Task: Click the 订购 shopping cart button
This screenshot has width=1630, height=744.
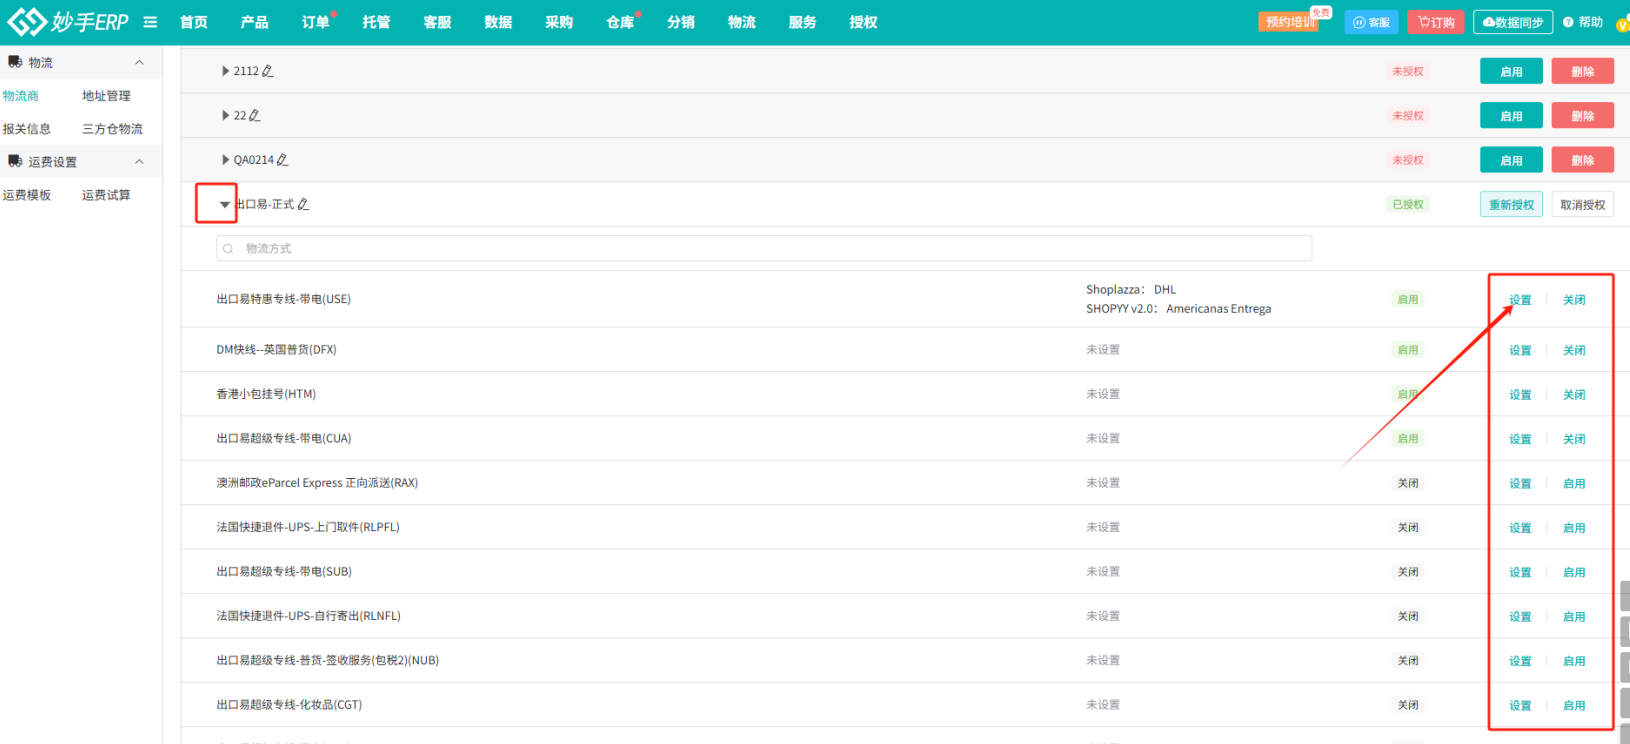Action: click(x=1435, y=22)
